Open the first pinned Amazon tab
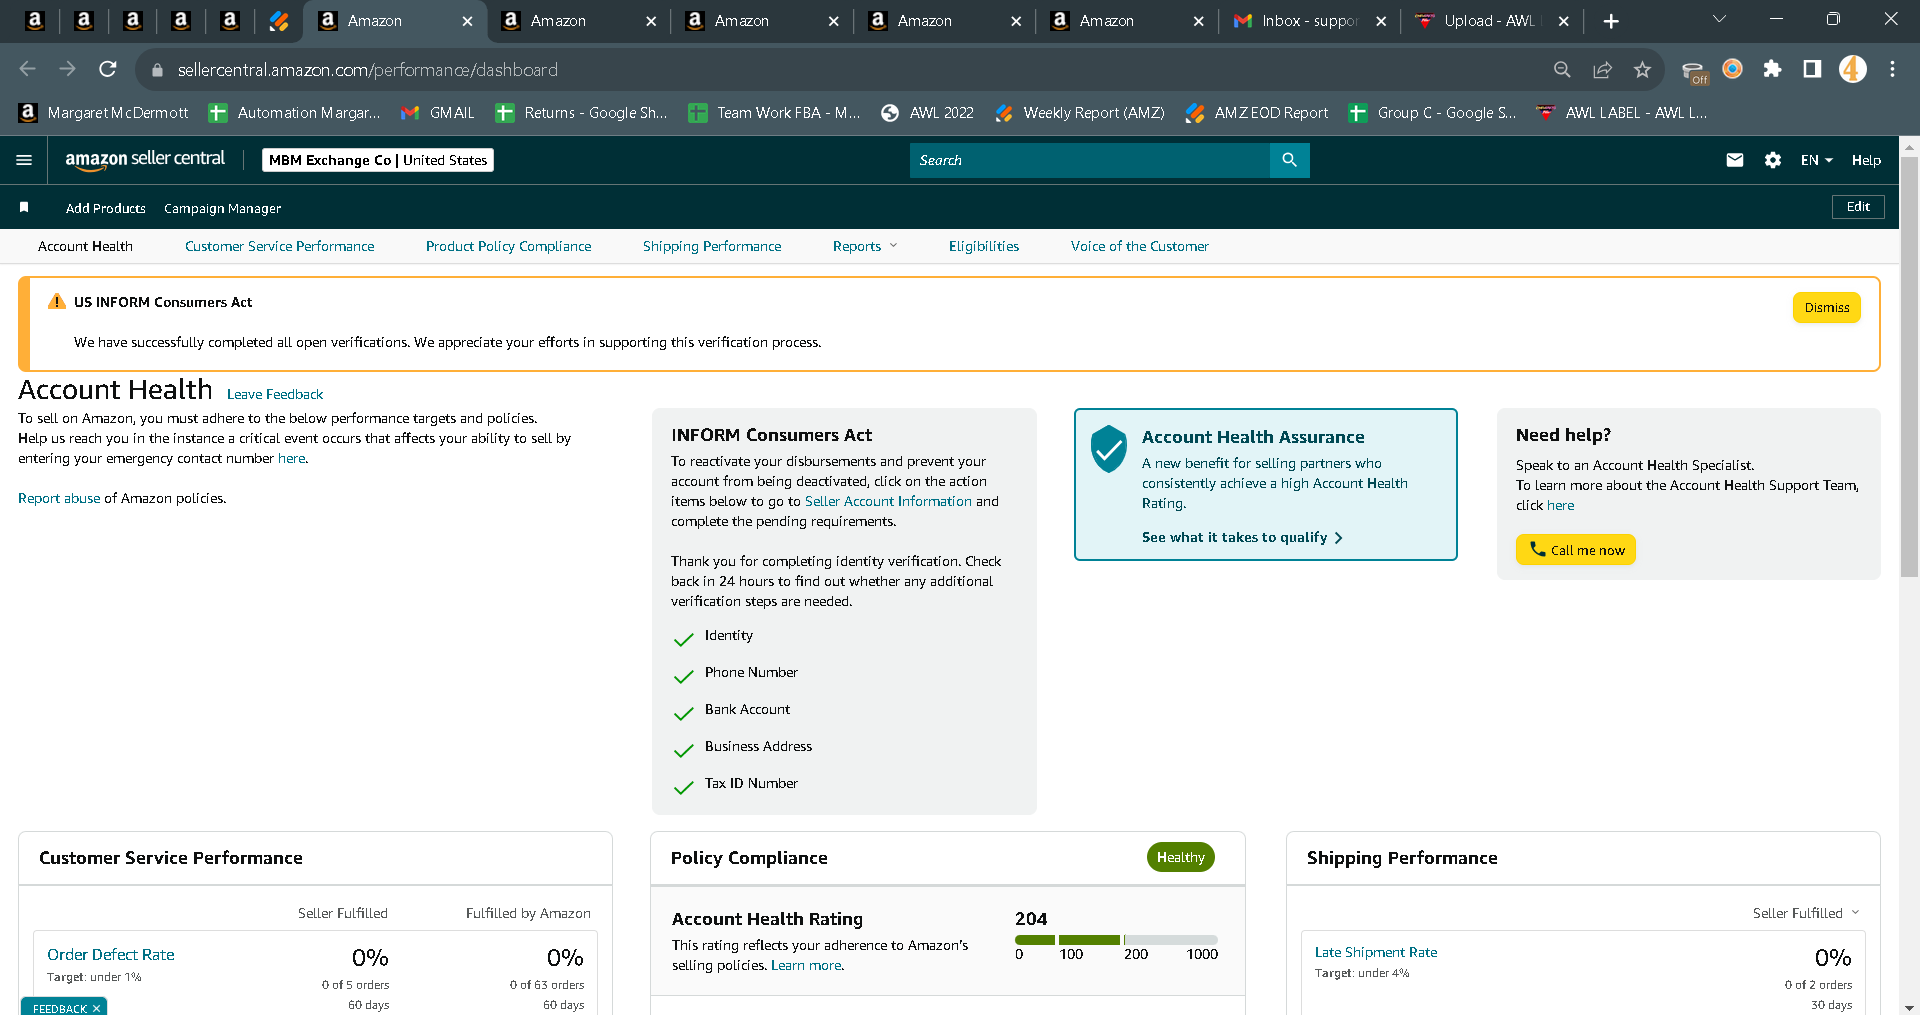The width and height of the screenshot is (1920, 1015). (x=34, y=20)
